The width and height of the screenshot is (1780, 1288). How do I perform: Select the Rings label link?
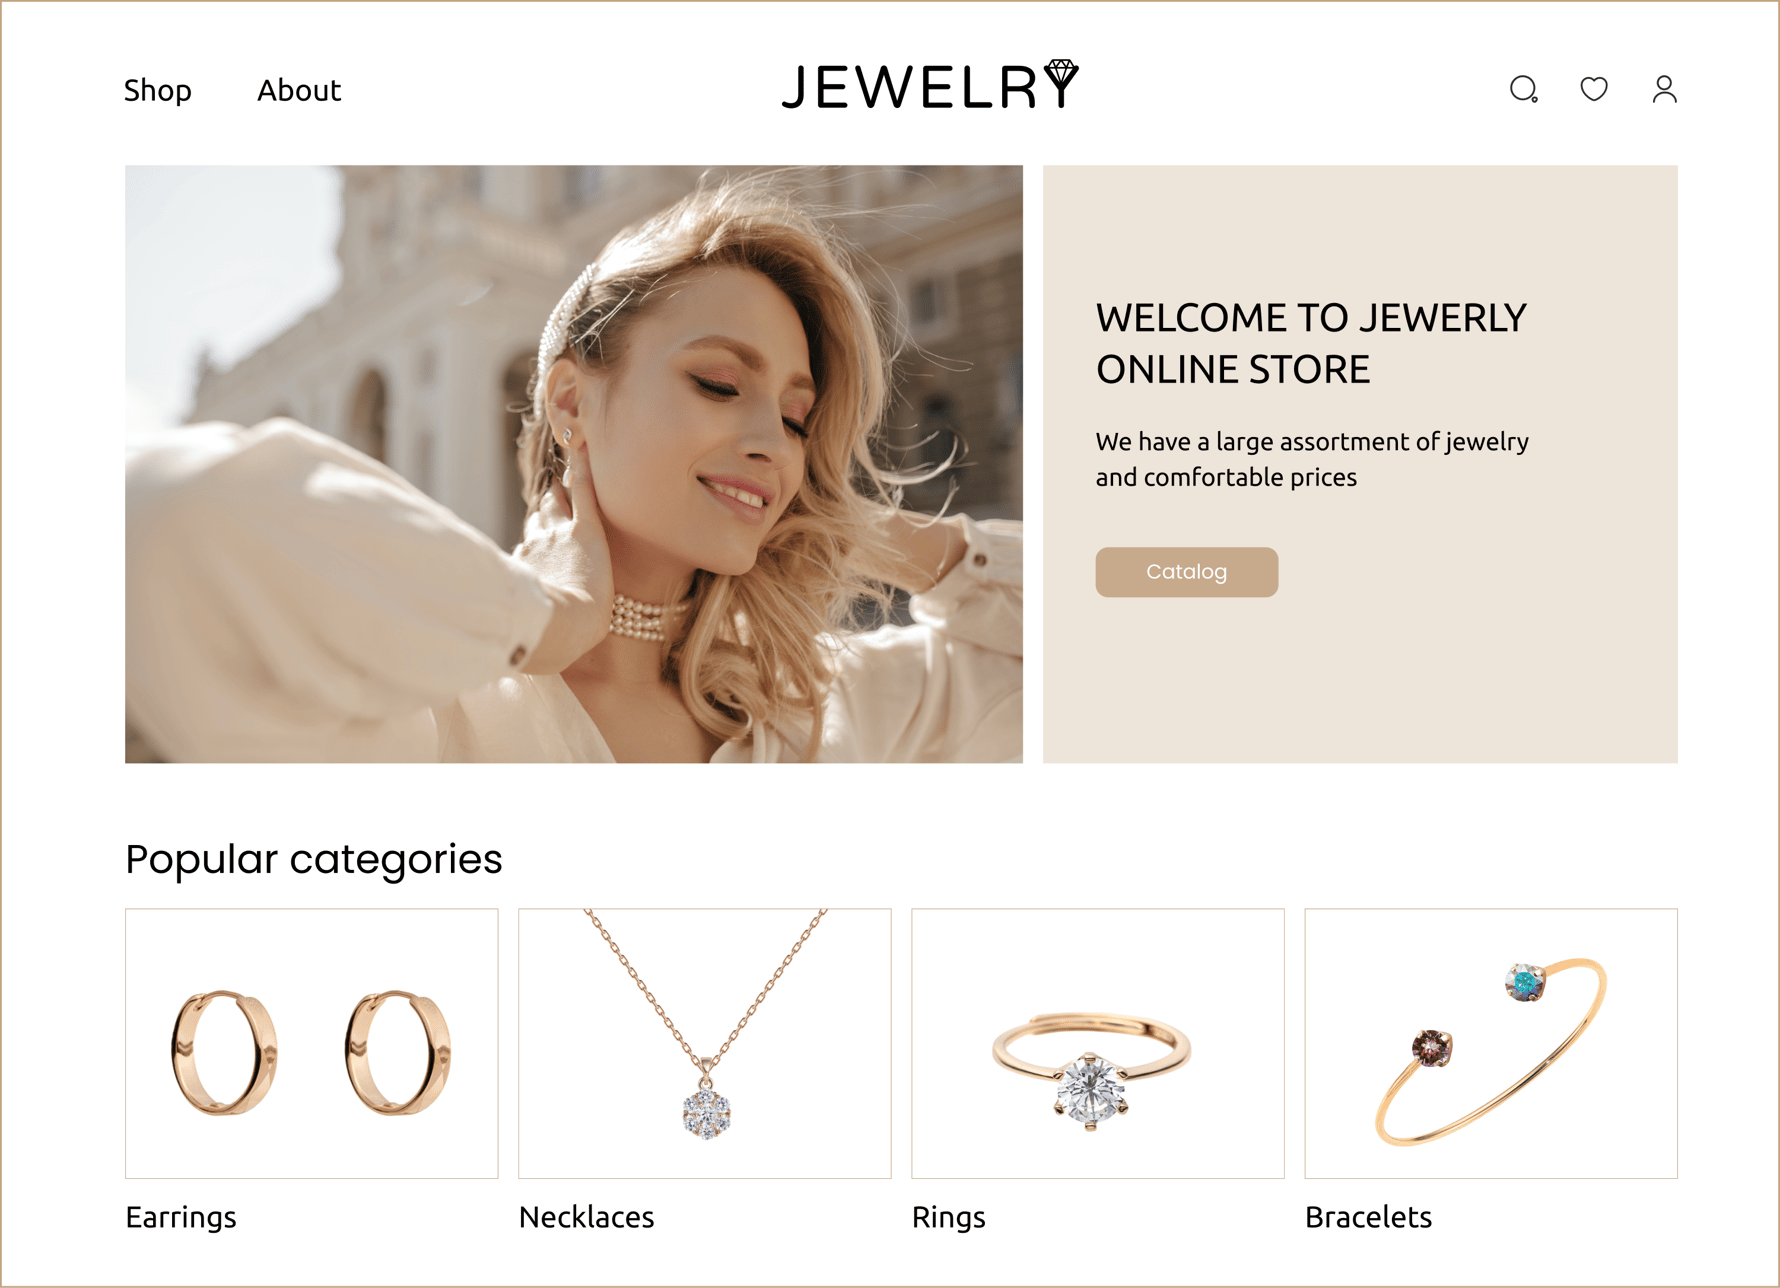click(948, 1217)
